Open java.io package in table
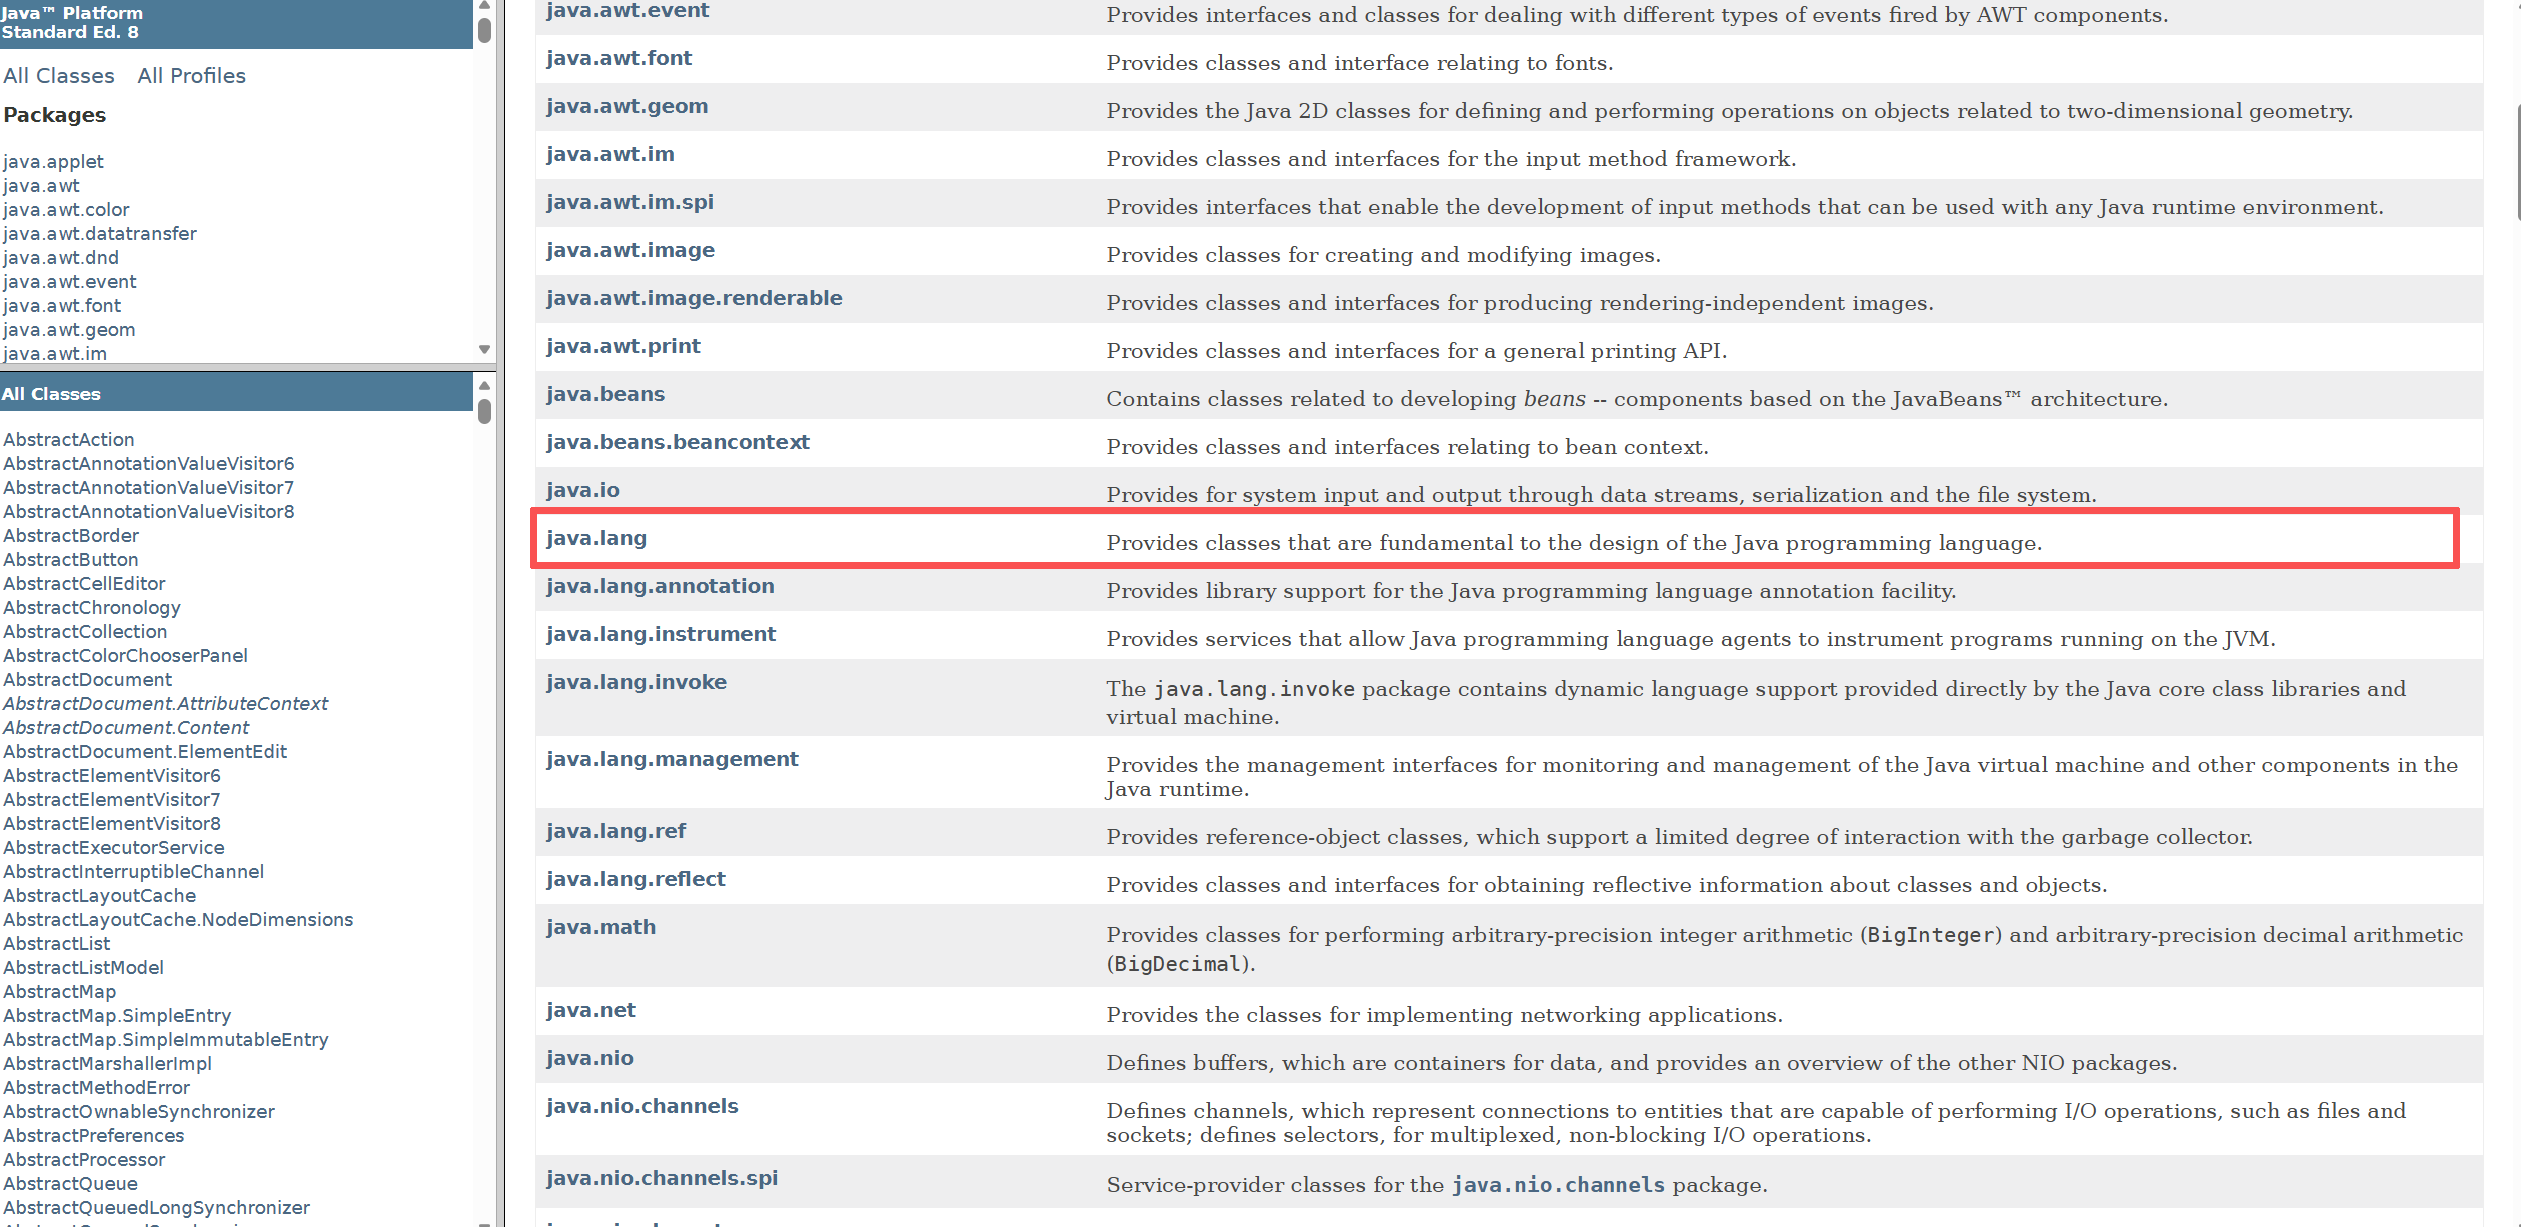Image resolution: width=2521 pixels, height=1227 pixels. coord(583,491)
